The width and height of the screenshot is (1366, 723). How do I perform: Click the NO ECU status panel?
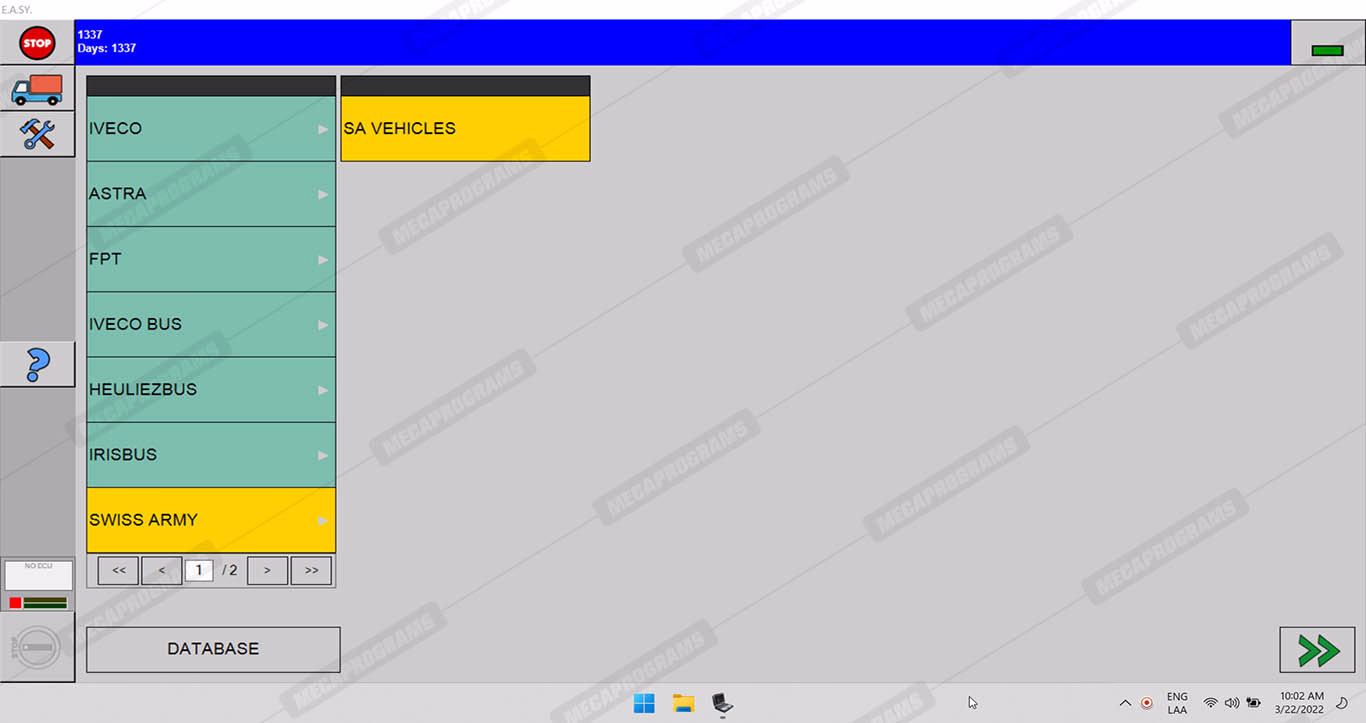[x=38, y=584]
